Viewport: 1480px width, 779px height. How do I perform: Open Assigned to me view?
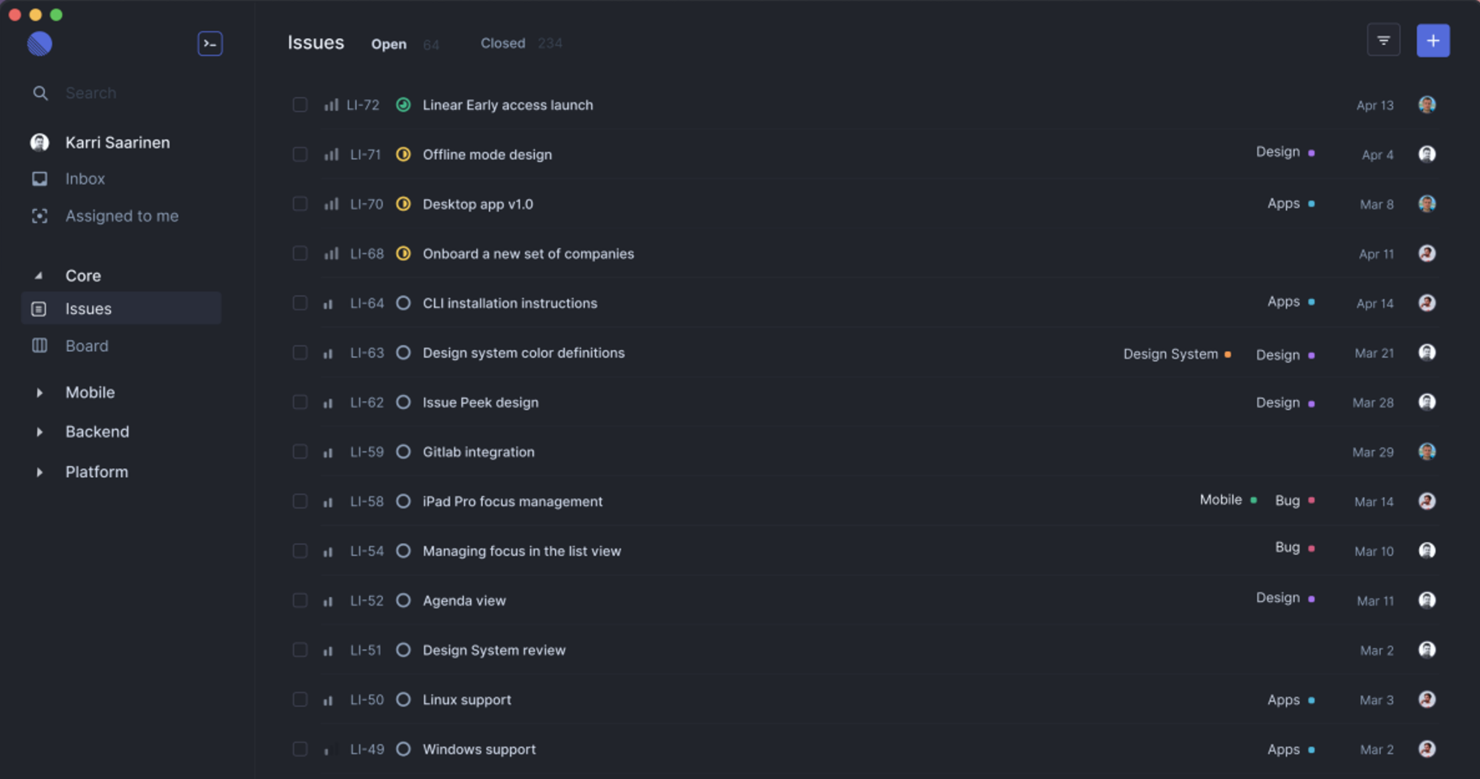tap(121, 216)
